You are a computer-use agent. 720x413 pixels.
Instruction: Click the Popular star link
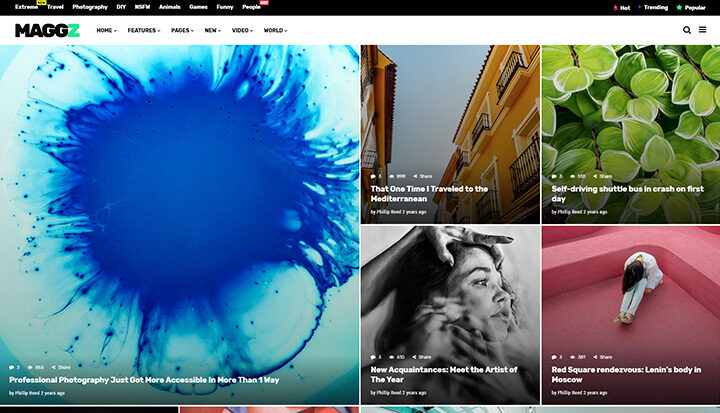[691, 7]
